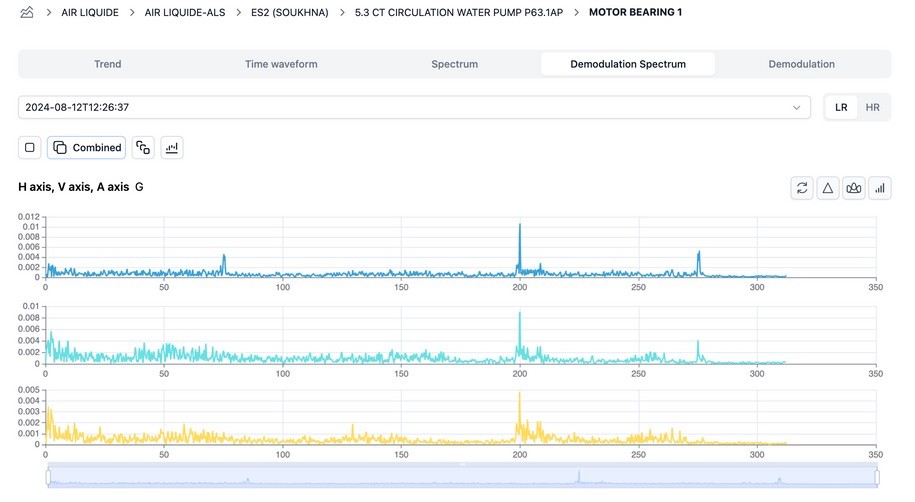Expand the breadcrumb chevron before MOTOR BEARING 1
915x502 pixels.
[576, 13]
